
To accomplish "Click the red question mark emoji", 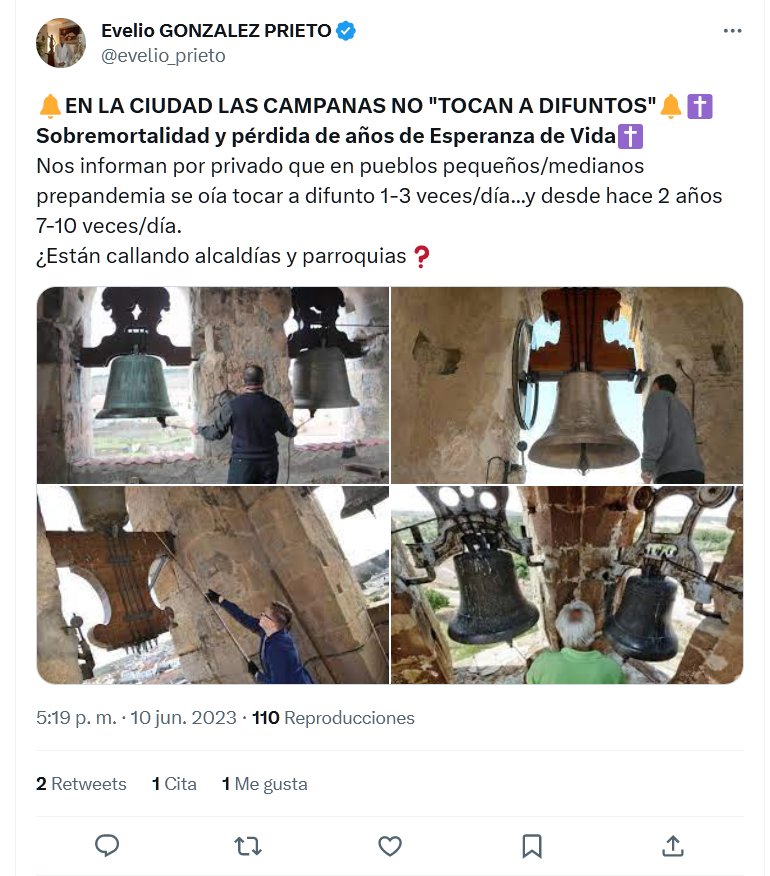I will coord(421,256).
